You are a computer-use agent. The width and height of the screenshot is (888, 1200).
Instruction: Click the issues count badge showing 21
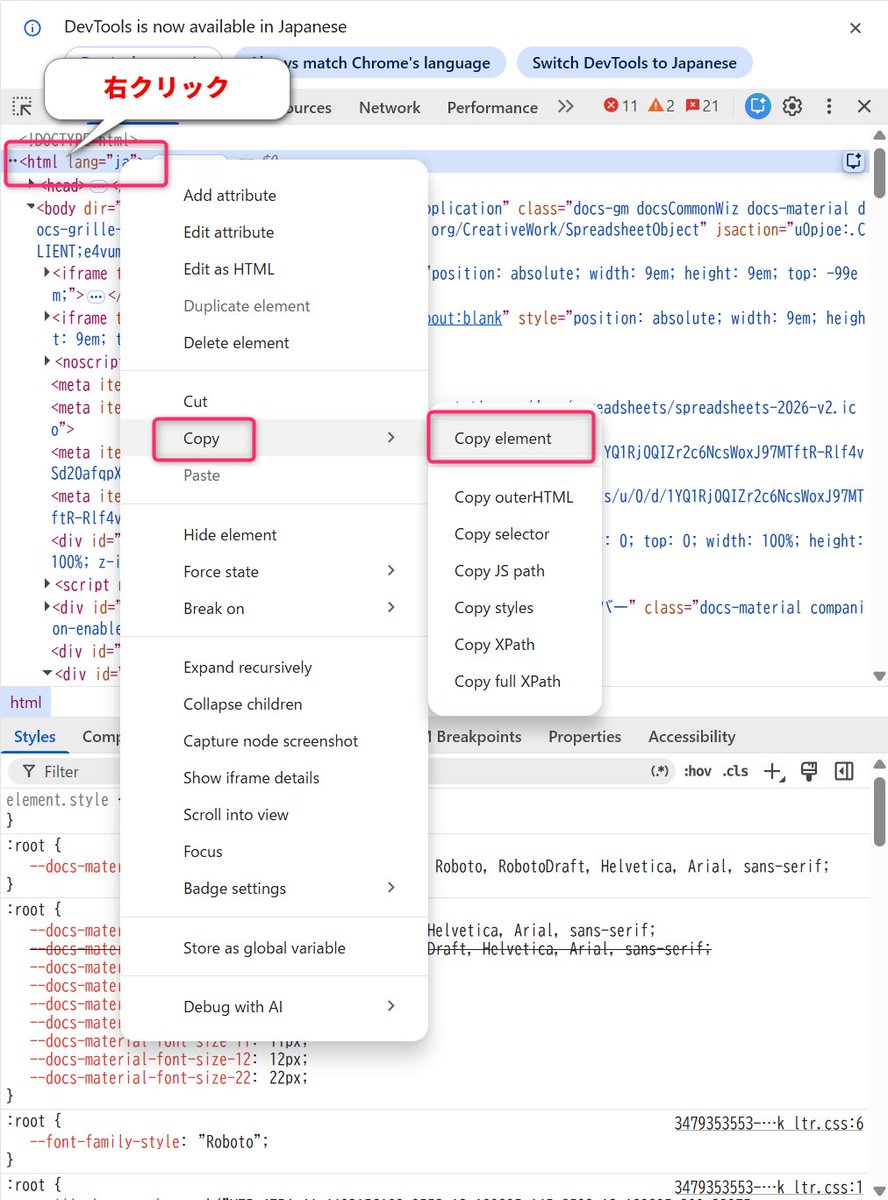coord(702,106)
